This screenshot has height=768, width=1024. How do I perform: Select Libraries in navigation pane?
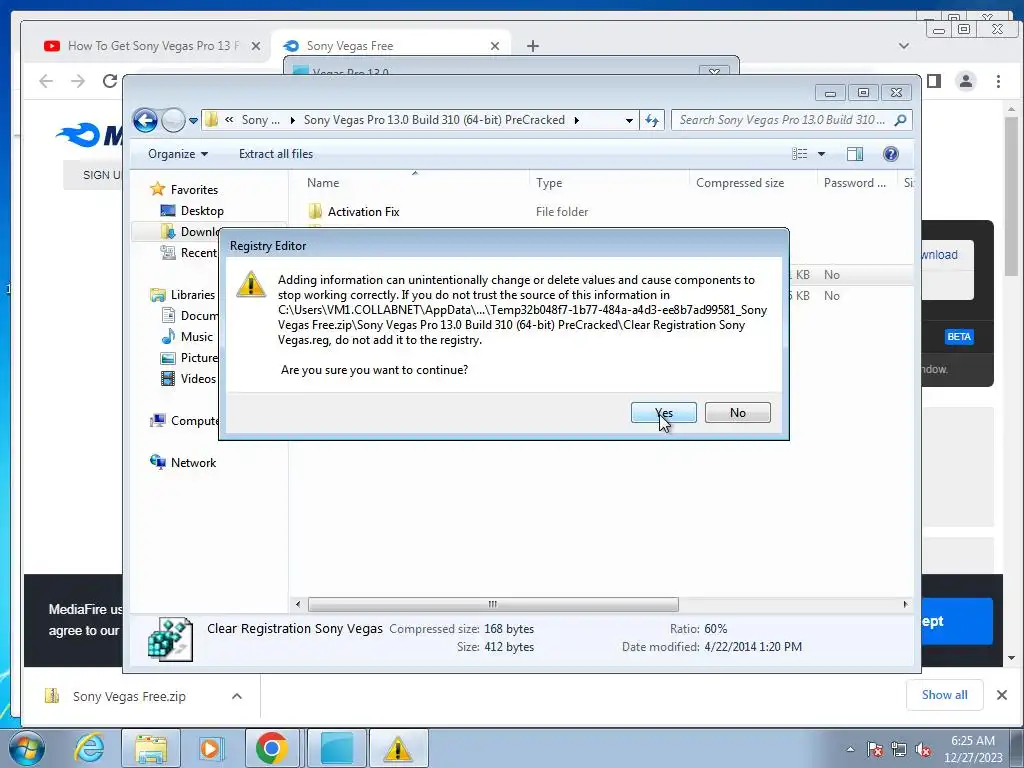[193, 295]
